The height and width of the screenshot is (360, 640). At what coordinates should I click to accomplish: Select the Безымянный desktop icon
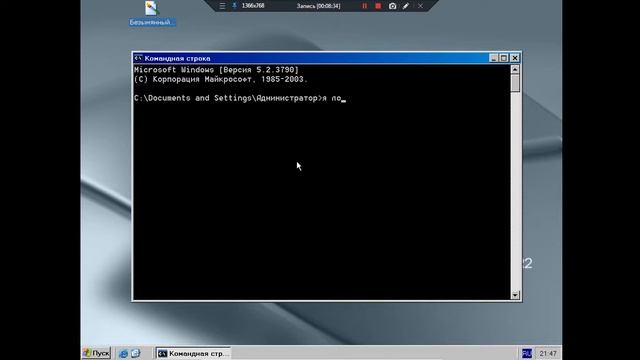tap(152, 14)
